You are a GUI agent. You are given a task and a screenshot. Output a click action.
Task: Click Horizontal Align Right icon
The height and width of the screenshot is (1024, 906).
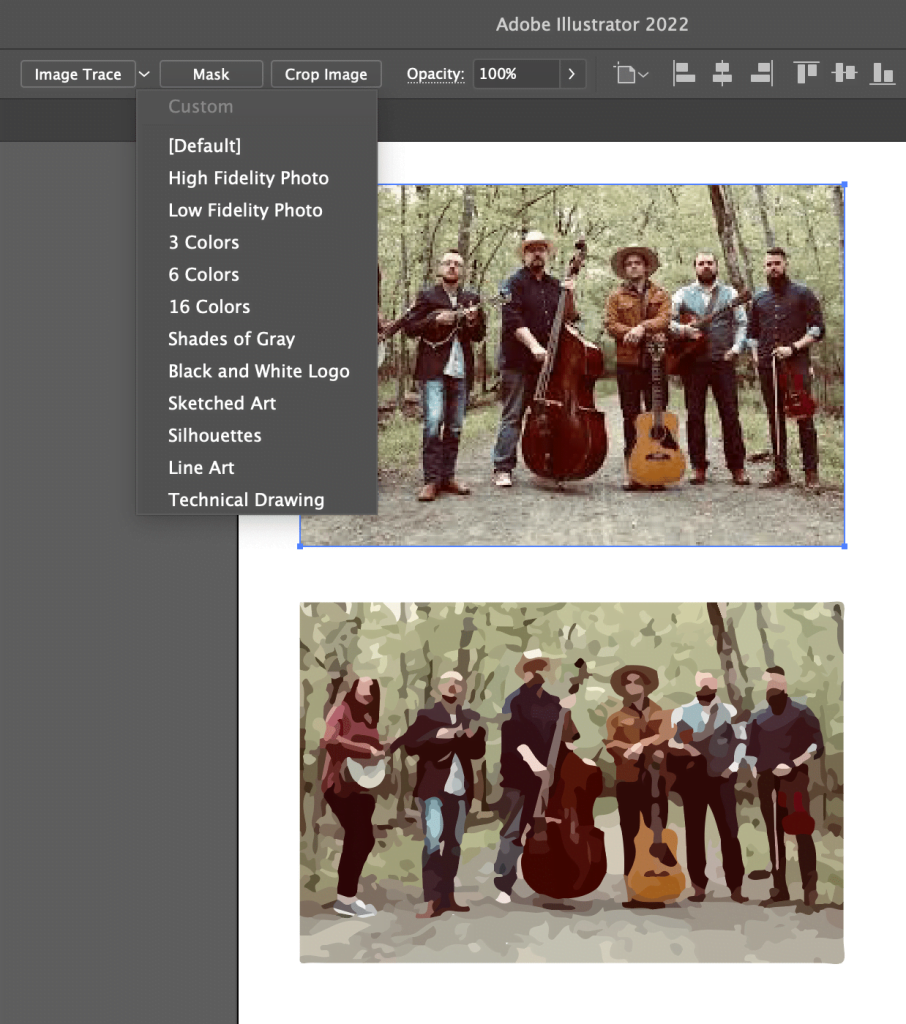762,73
